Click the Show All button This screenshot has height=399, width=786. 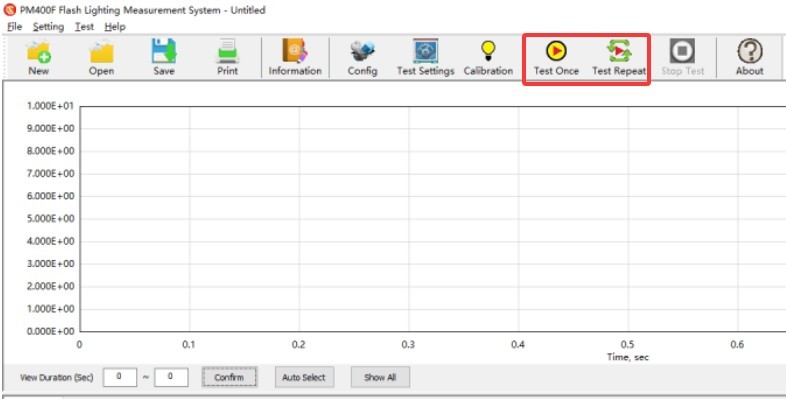click(x=380, y=377)
